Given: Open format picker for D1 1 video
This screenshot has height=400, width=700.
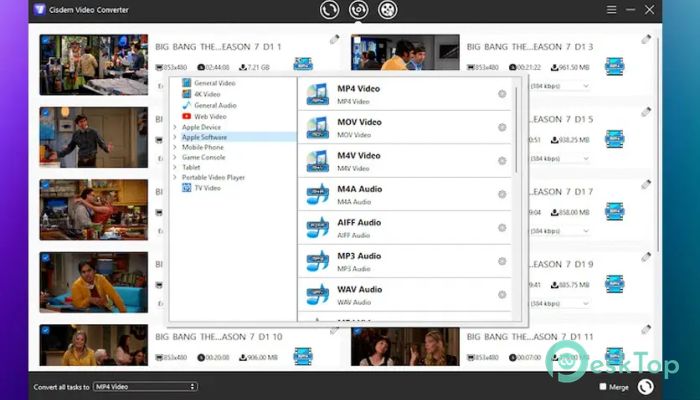Looking at the screenshot, I should (x=303, y=64).
